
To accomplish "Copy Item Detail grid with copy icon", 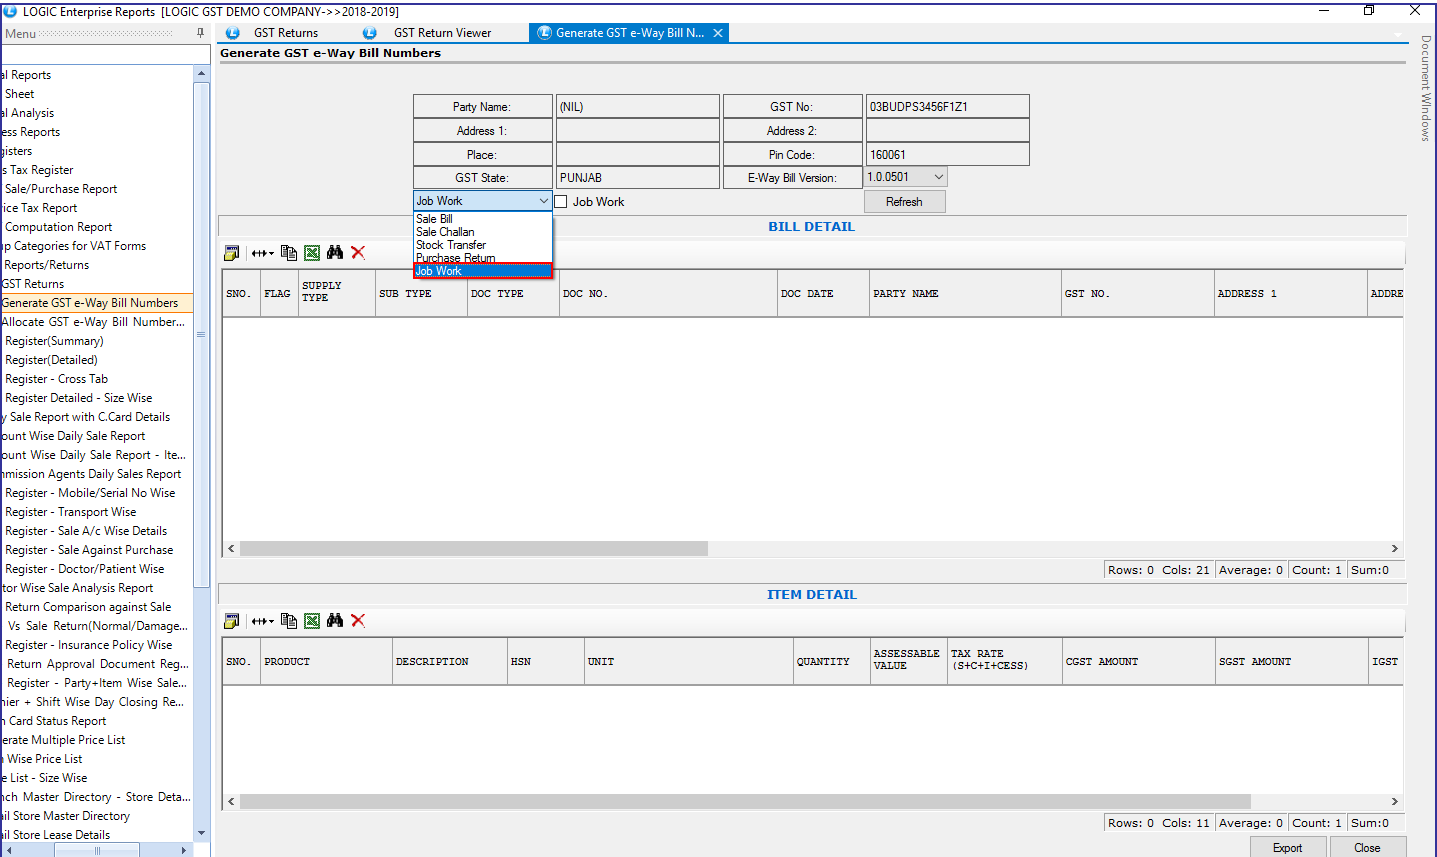I will (289, 621).
